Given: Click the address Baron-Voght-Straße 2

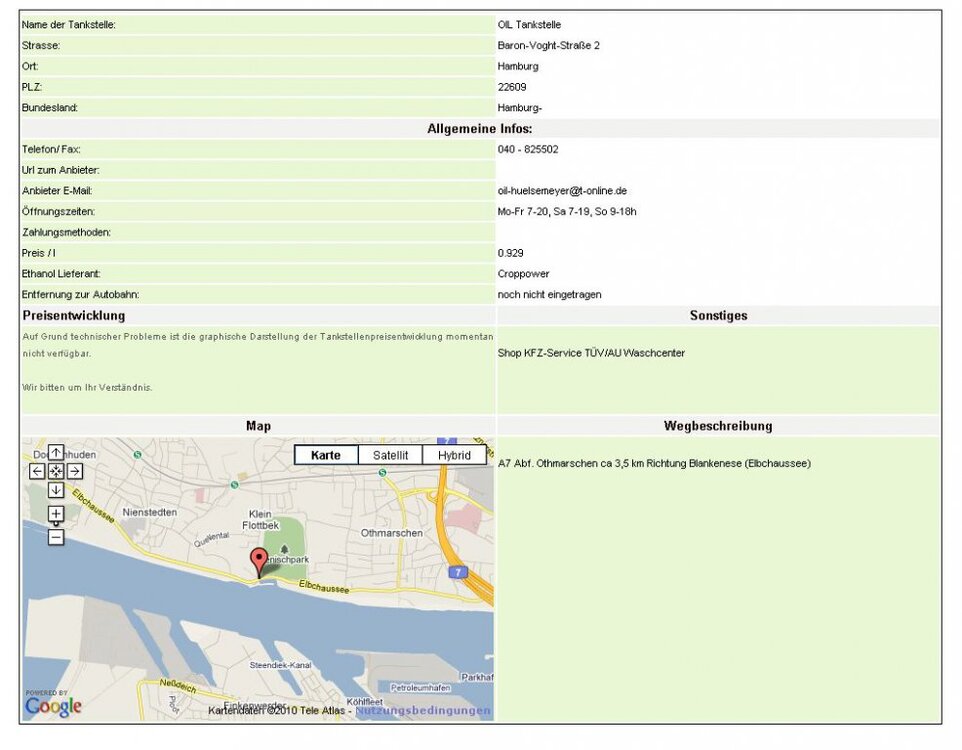Looking at the screenshot, I should pyautogui.click(x=548, y=45).
